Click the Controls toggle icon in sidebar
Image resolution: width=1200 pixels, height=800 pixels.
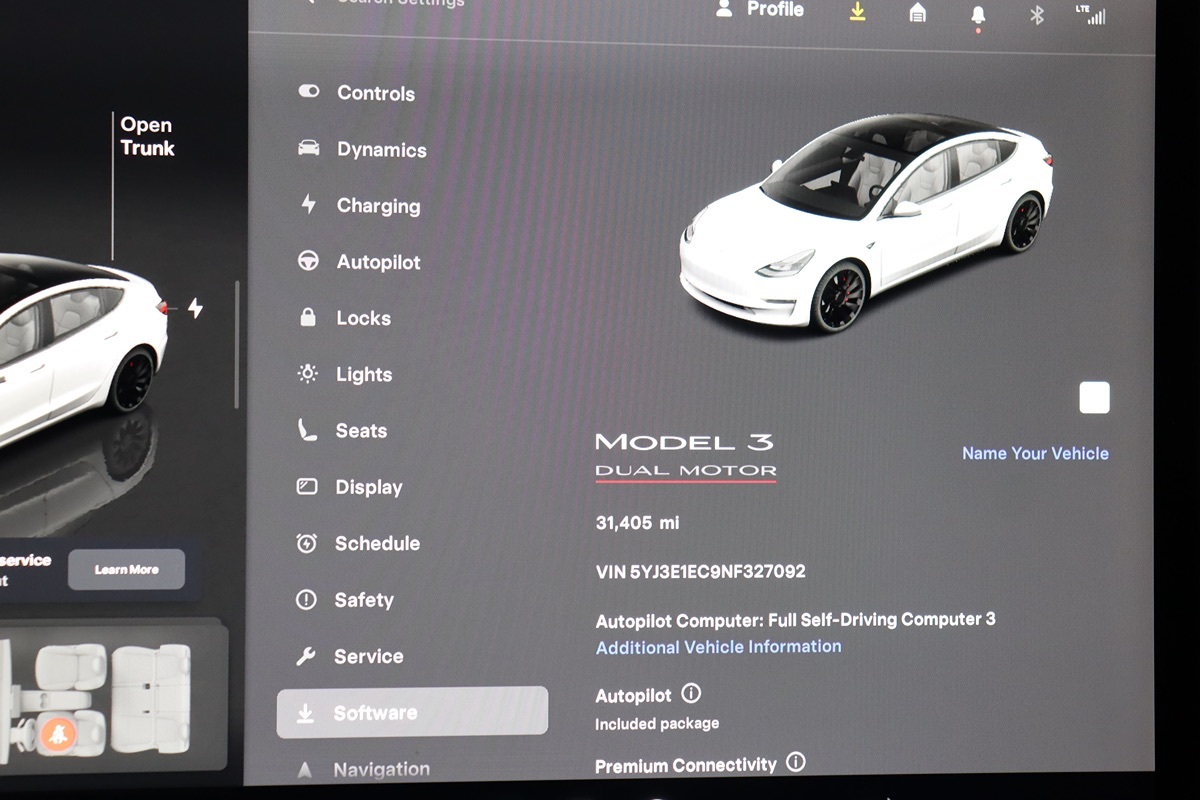[x=308, y=91]
